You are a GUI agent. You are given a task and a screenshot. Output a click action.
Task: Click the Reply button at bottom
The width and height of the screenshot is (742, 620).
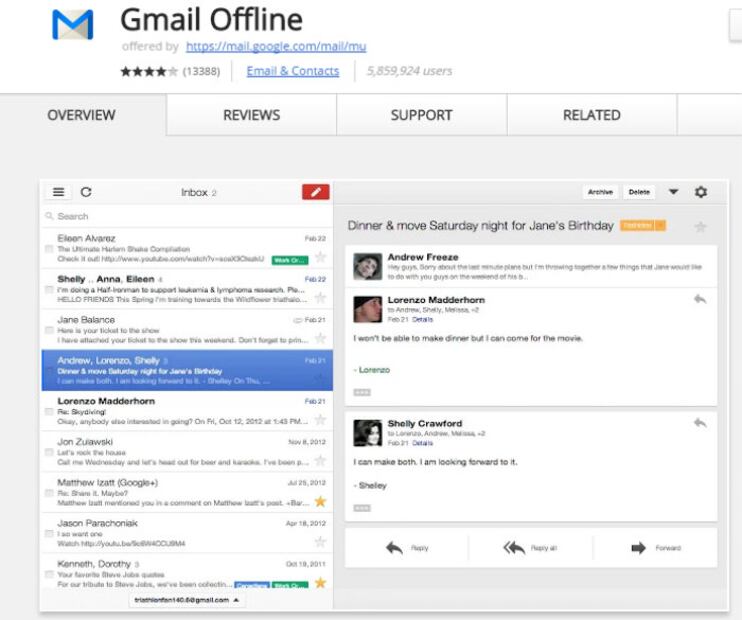click(x=407, y=548)
